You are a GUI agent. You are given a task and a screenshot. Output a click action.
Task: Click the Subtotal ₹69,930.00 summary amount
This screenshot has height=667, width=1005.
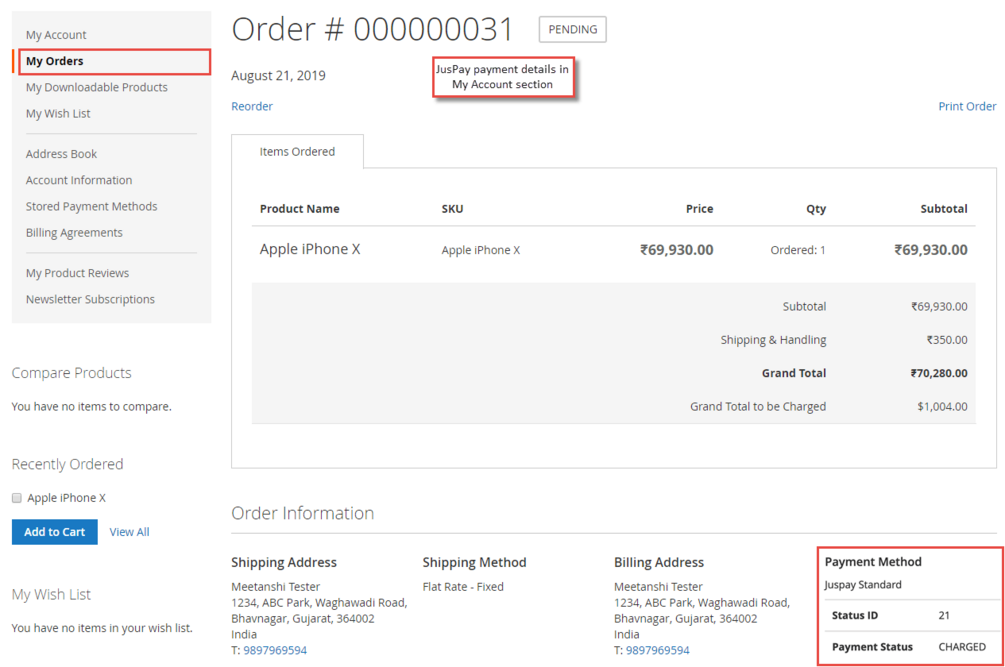(x=939, y=307)
